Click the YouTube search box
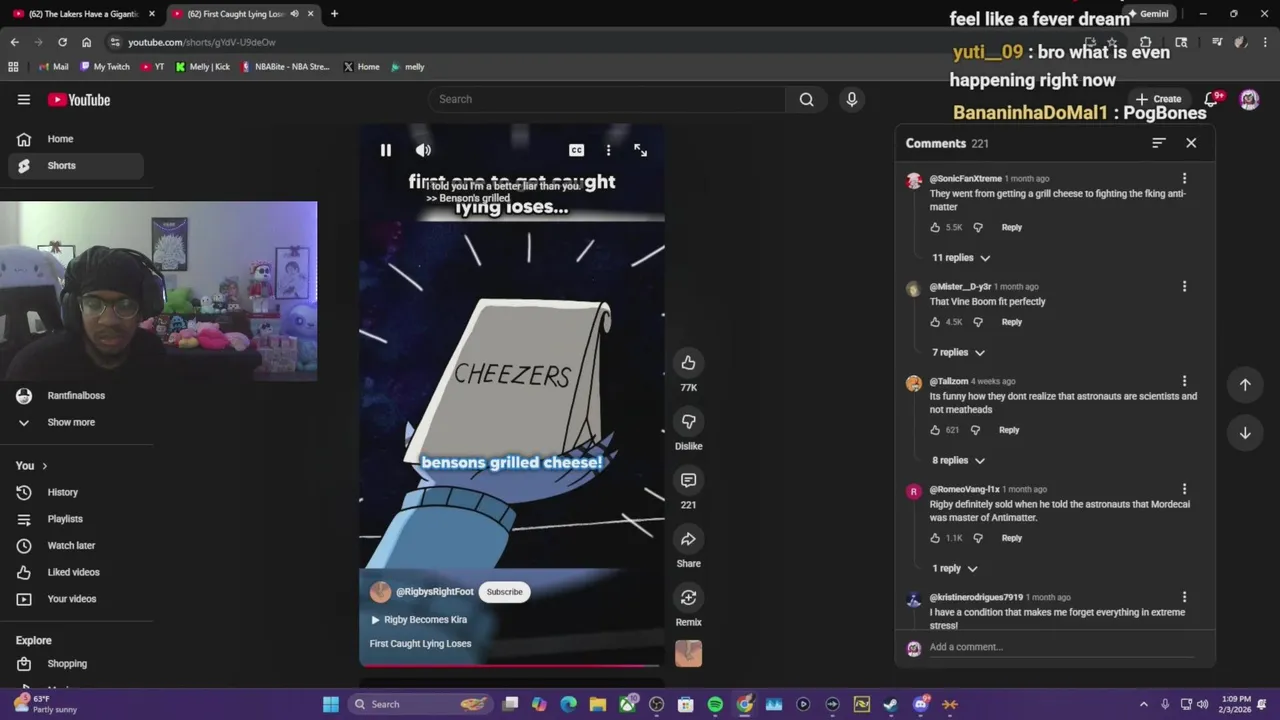Screen dimensions: 1280x720 tap(608, 99)
